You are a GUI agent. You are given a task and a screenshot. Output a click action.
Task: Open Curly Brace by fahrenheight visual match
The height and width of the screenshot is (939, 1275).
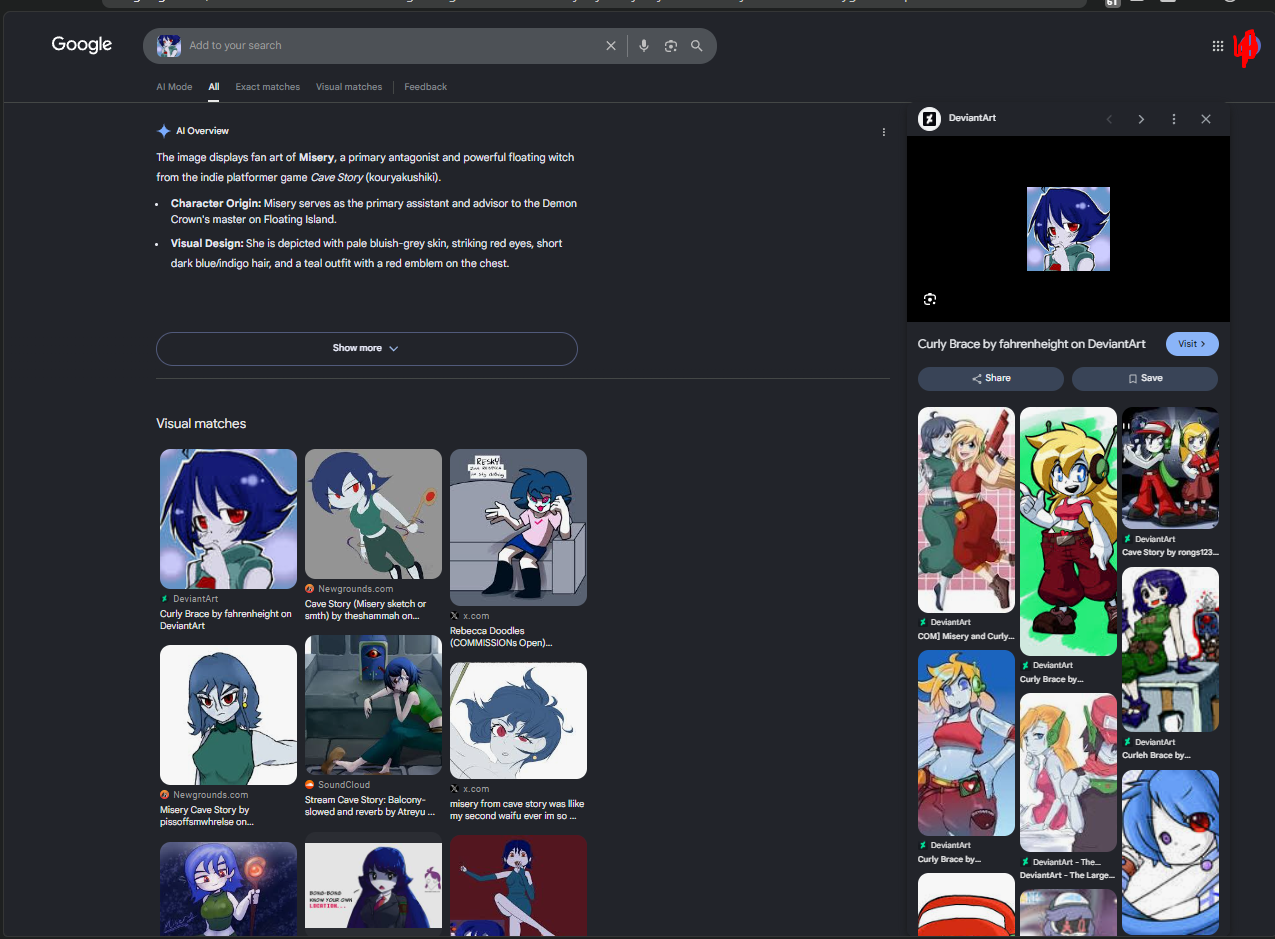pos(229,519)
